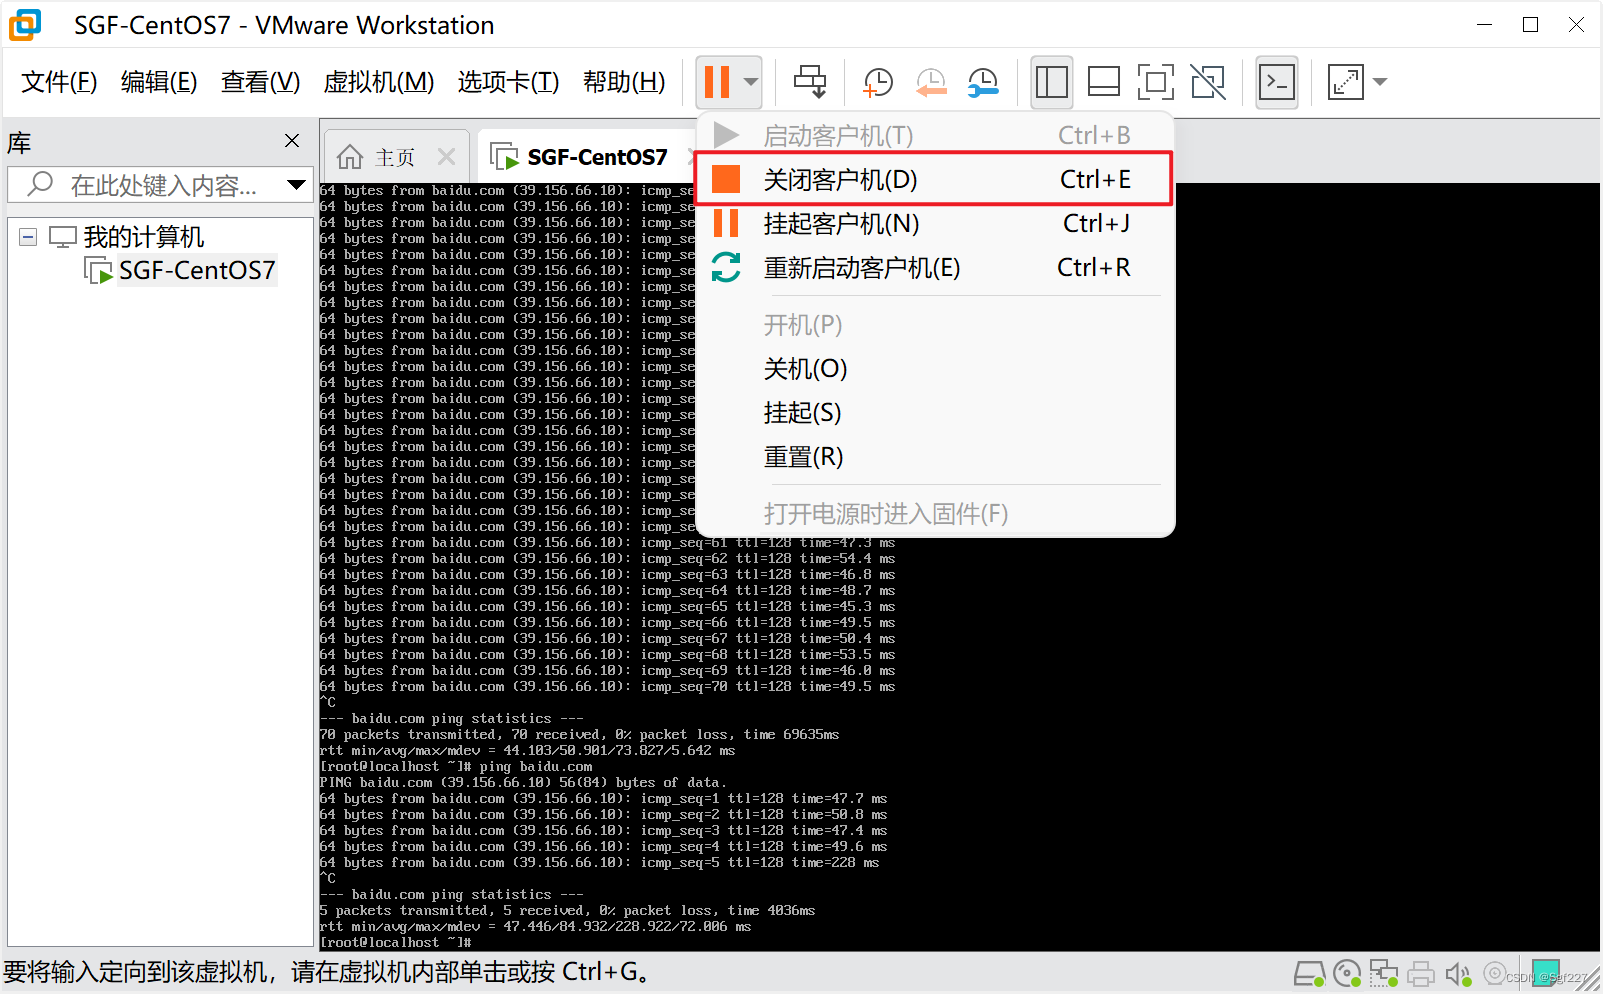This screenshot has height=994, width=1603.
Task: Take a snapshot with the clock-plus icon
Action: click(x=877, y=82)
